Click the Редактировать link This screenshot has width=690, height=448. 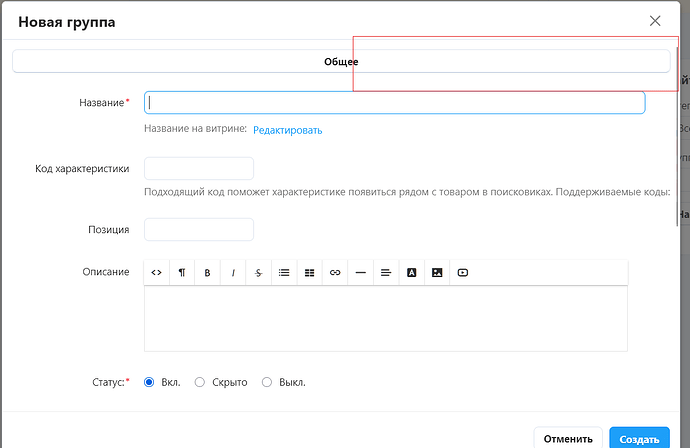[287, 130]
